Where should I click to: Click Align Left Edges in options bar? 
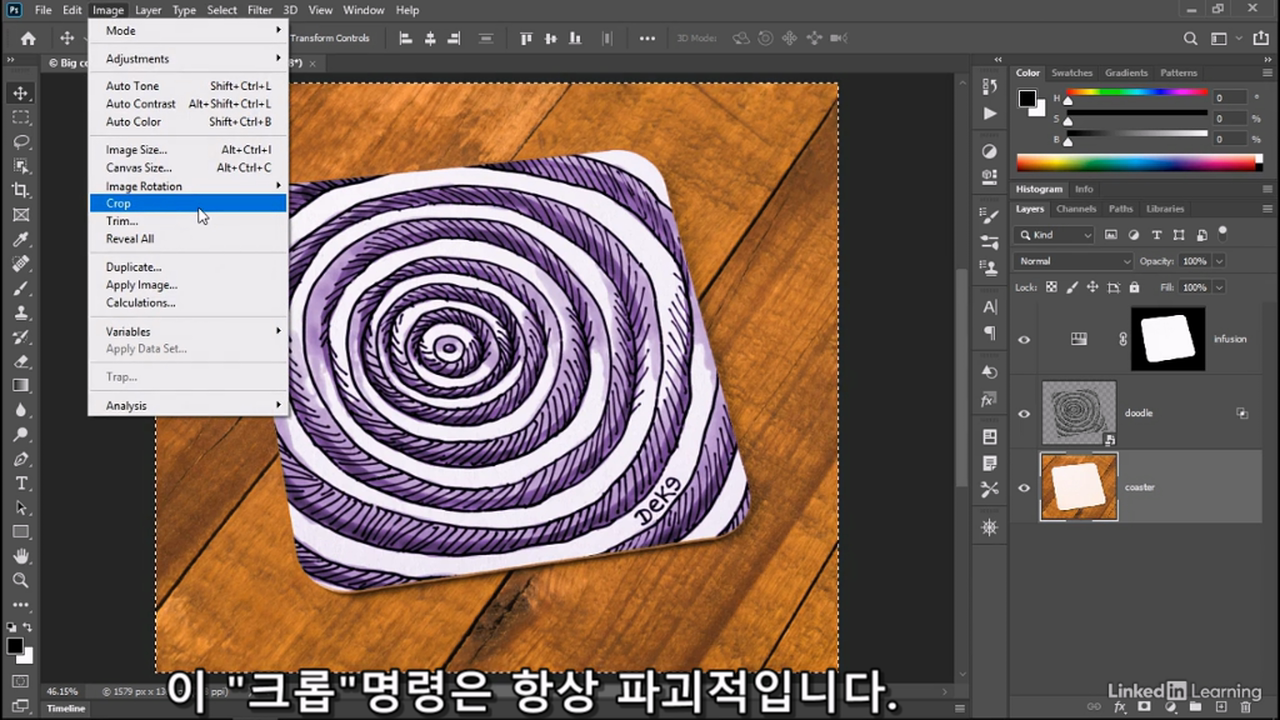[406, 38]
